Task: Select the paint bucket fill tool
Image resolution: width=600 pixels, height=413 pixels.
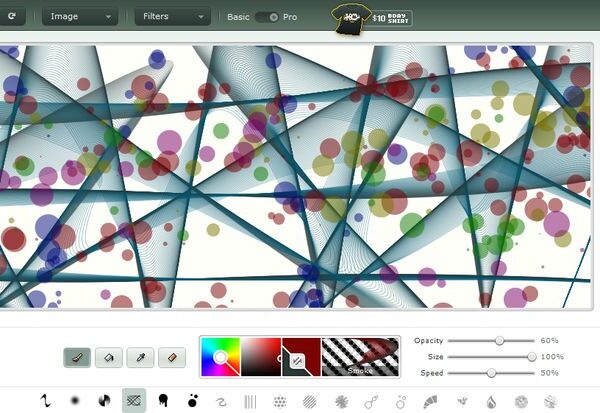Action: (109, 356)
